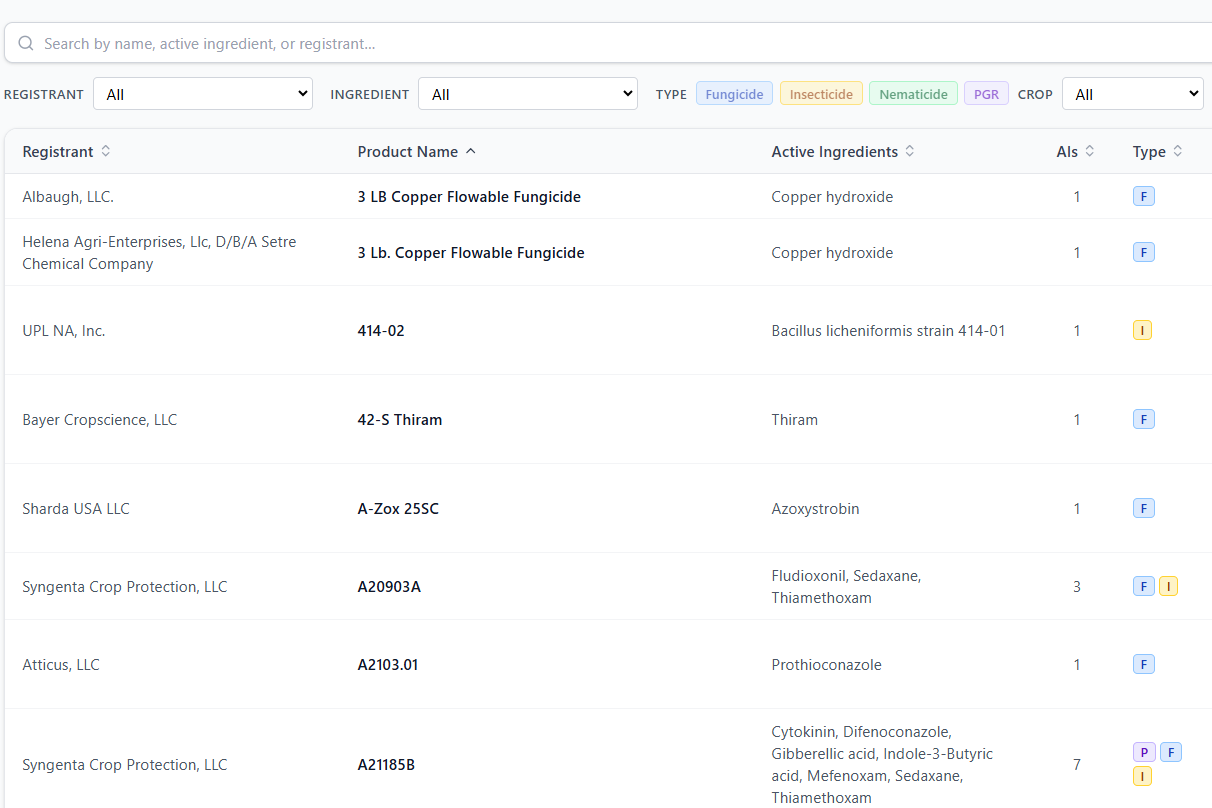The width and height of the screenshot is (1212, 808).
Task: Click I badge in A21185B row
Action: pyautogui.click(x=1142, y=776)
